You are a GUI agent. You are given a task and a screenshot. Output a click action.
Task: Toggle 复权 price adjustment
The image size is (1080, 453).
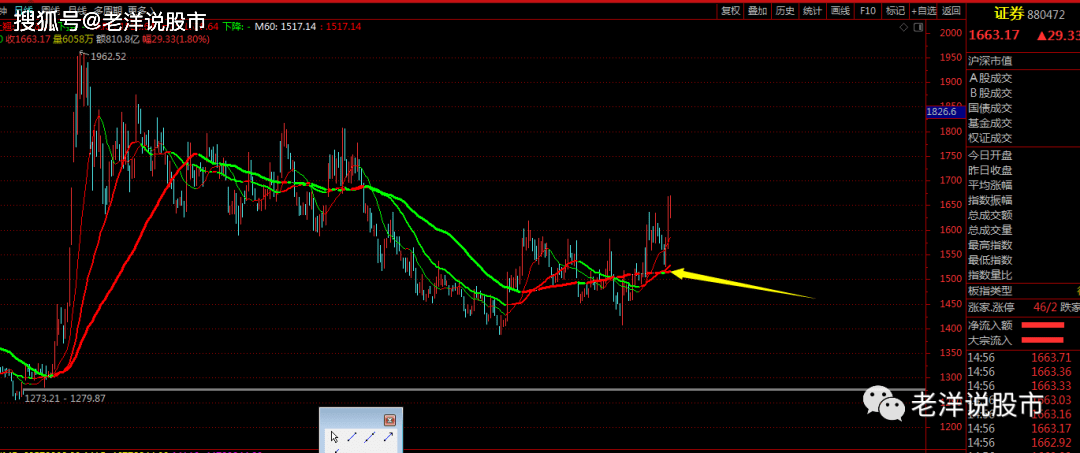[731, 11]
